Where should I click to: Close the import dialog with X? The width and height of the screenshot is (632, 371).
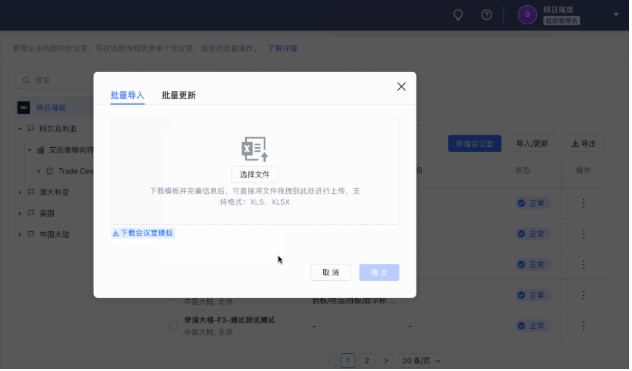tap(402, 87)
